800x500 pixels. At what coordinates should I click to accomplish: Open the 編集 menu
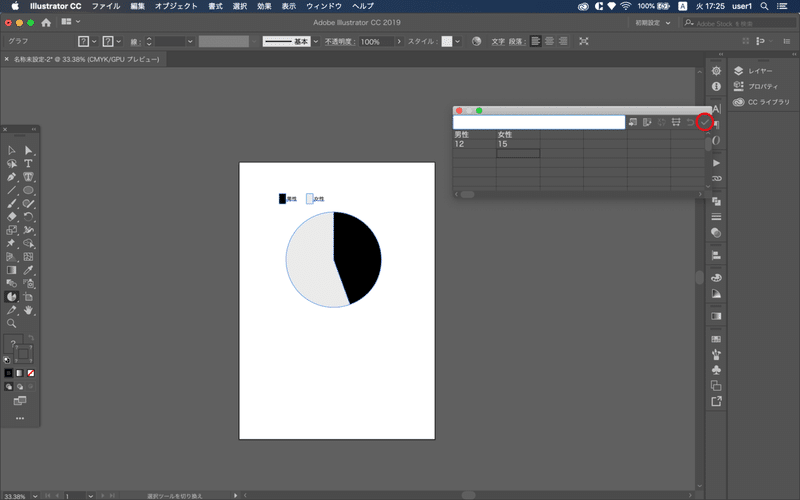137,6
